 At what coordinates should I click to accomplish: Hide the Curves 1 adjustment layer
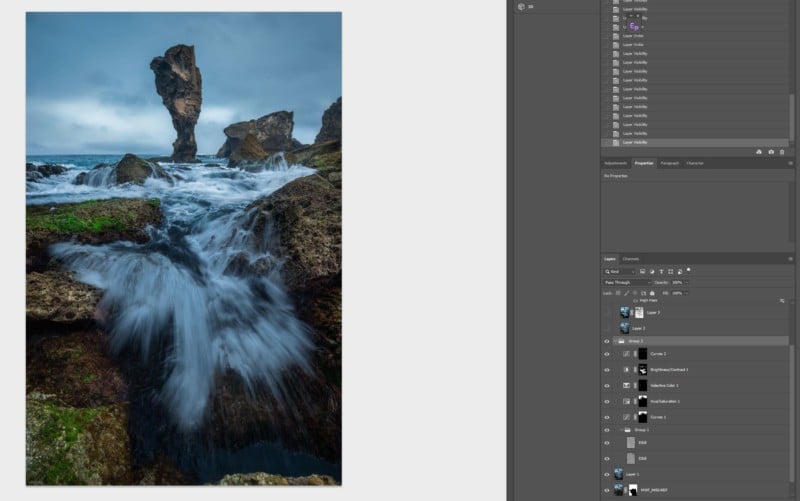(x=607, y=417)
